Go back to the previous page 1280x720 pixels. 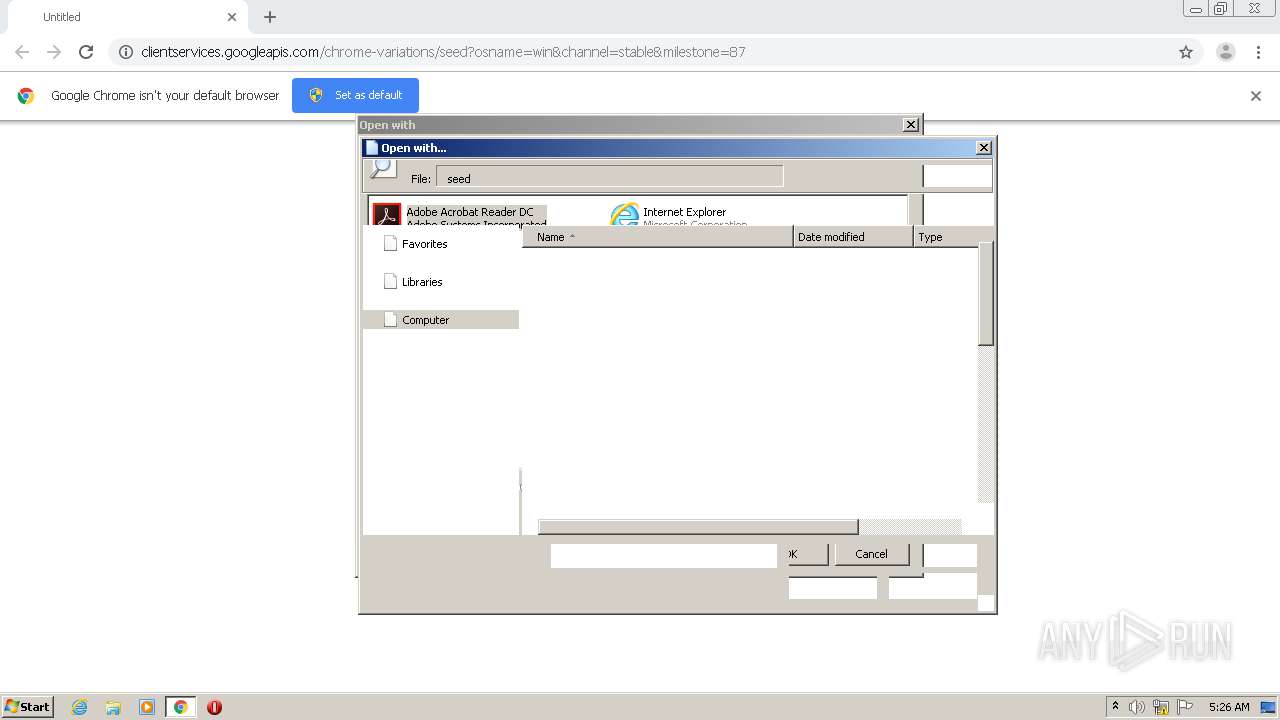[x=22, y=52]
